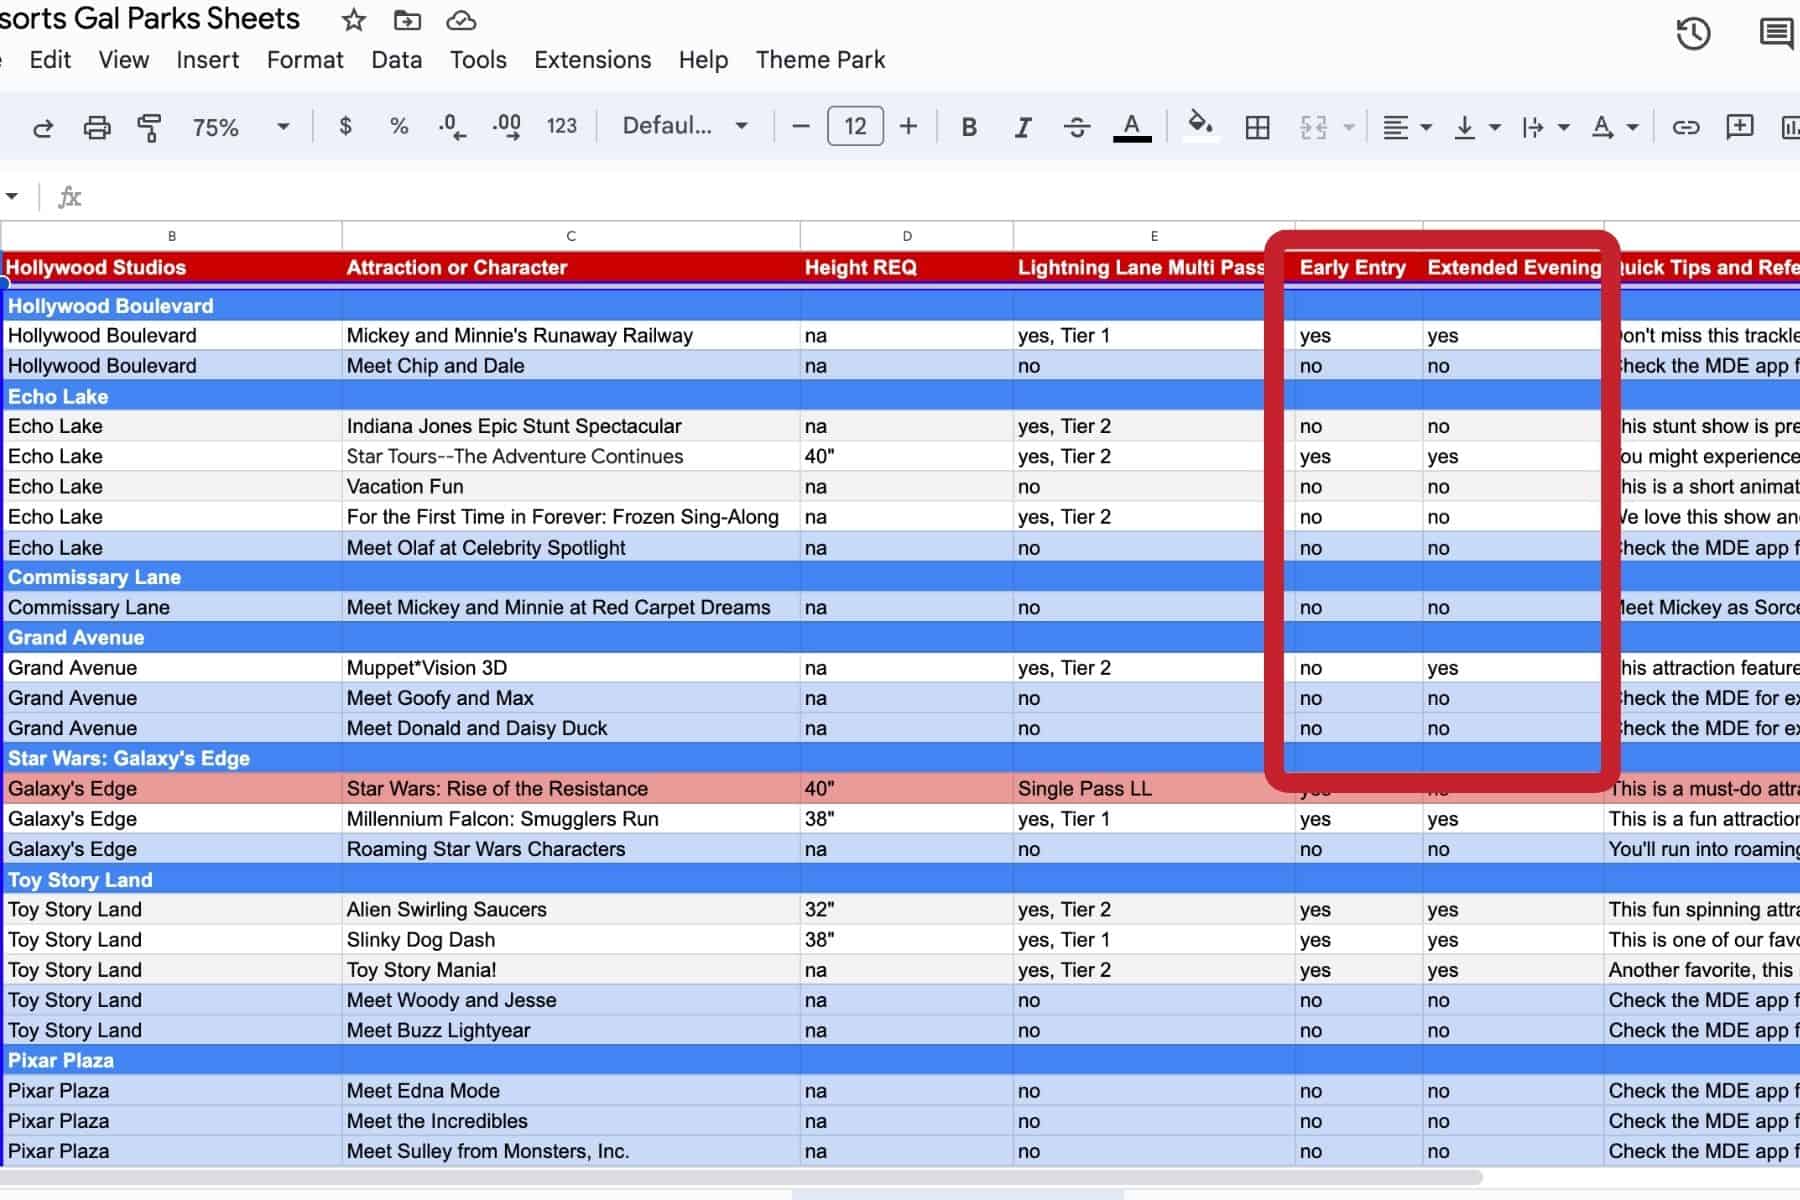1800x1200 pixels.
Task: Select 'Attraction or Character' header cell
Action: (x=571, y=267)
